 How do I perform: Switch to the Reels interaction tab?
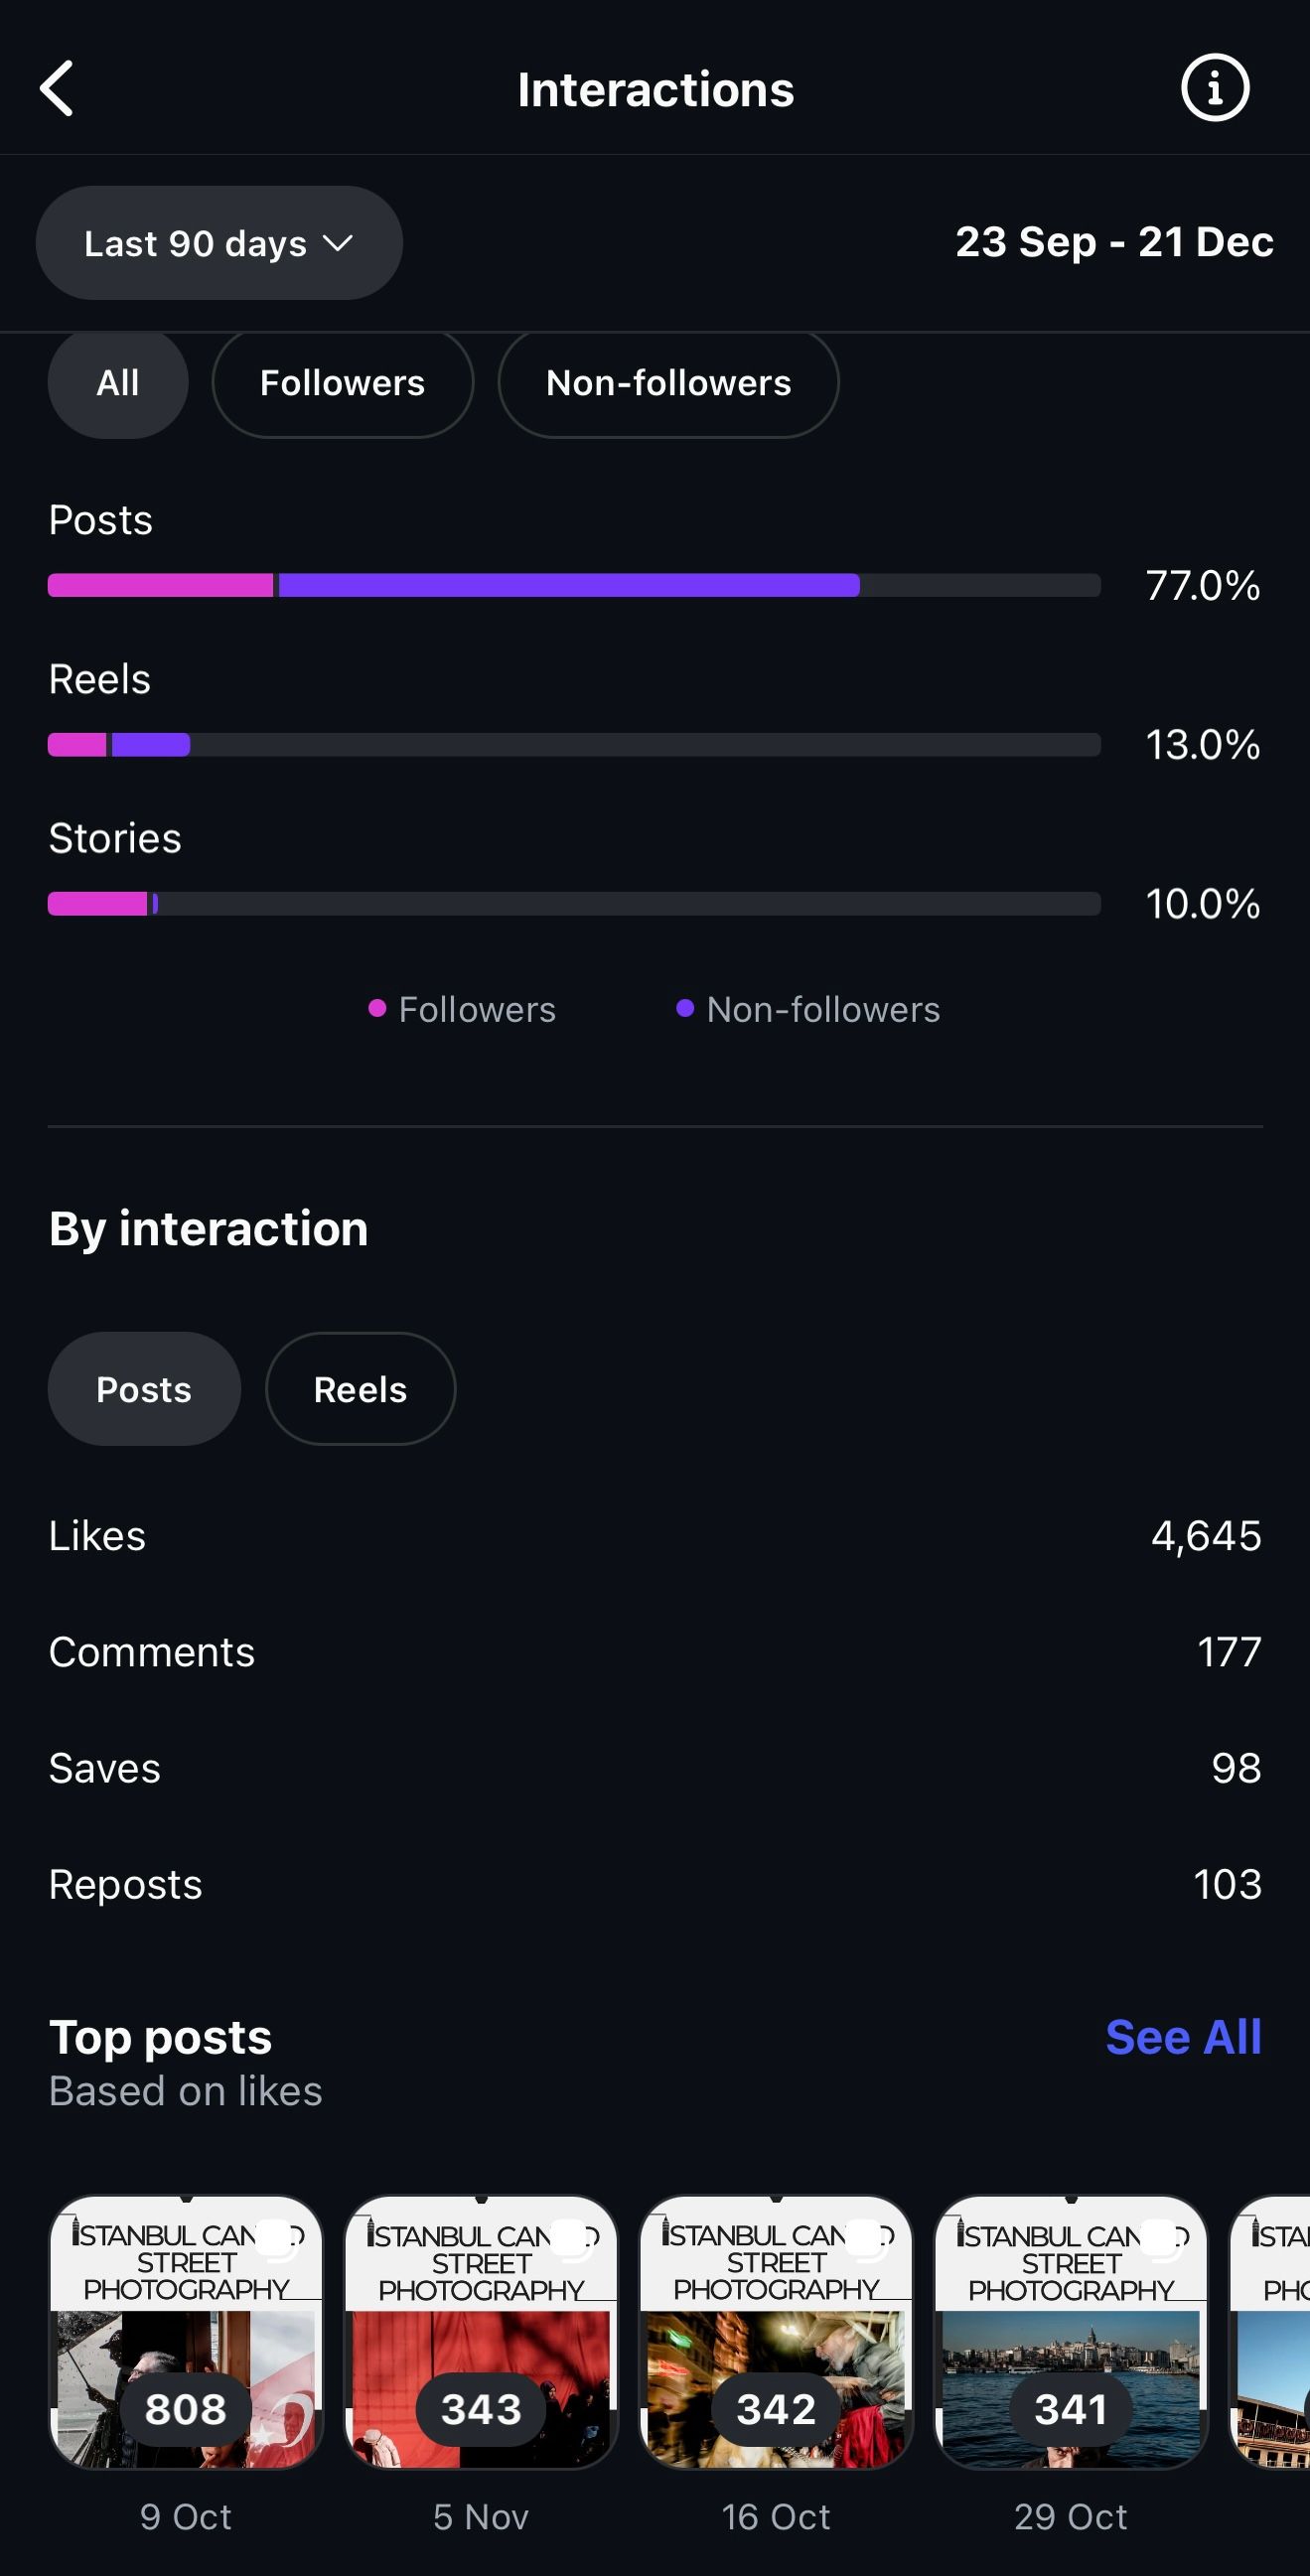(x=360, y=1389)
